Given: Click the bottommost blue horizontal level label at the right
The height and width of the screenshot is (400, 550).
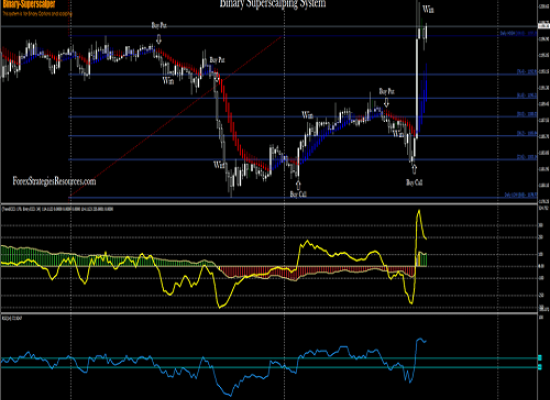Looking at the screenshot, I should click(521, 194).
